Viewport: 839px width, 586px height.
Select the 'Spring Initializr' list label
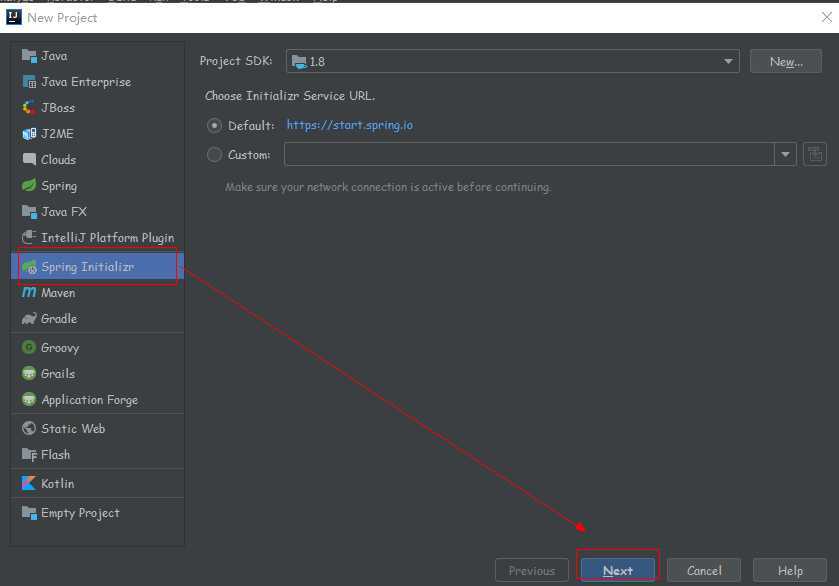pos(88,267)
